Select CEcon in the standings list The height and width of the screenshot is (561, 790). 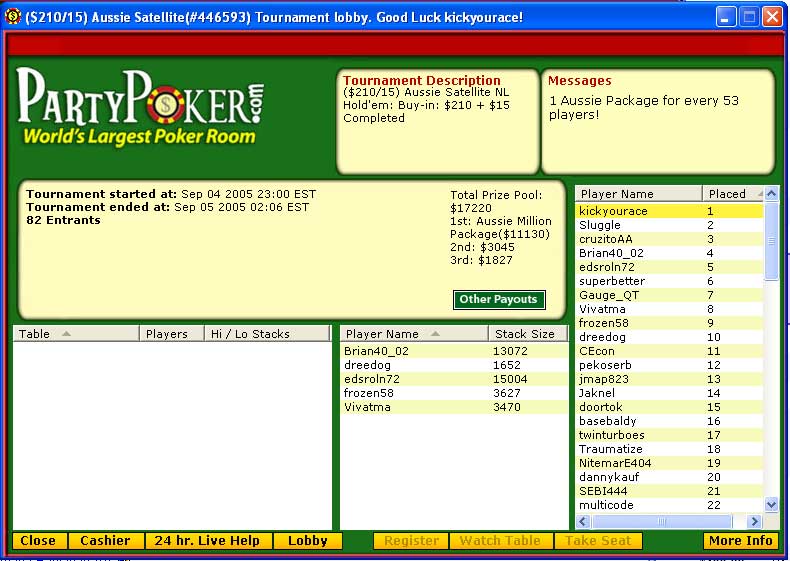669,351
